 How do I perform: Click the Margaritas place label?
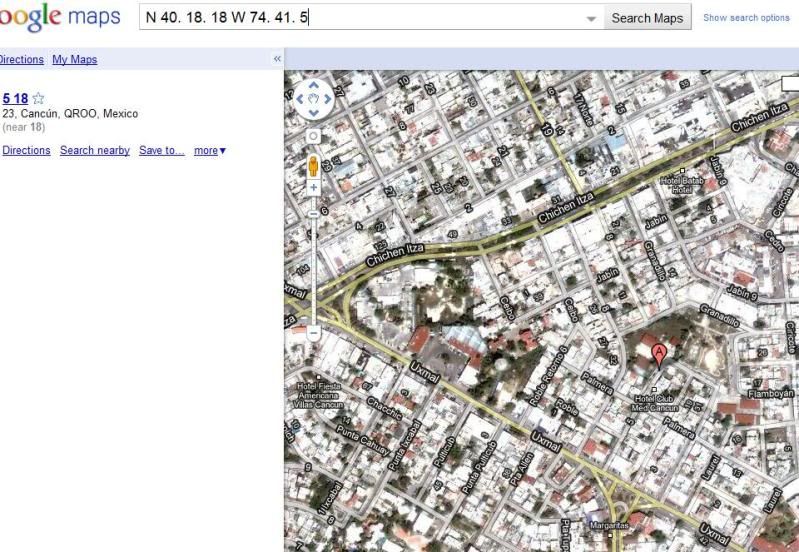[x=609, y=525]
